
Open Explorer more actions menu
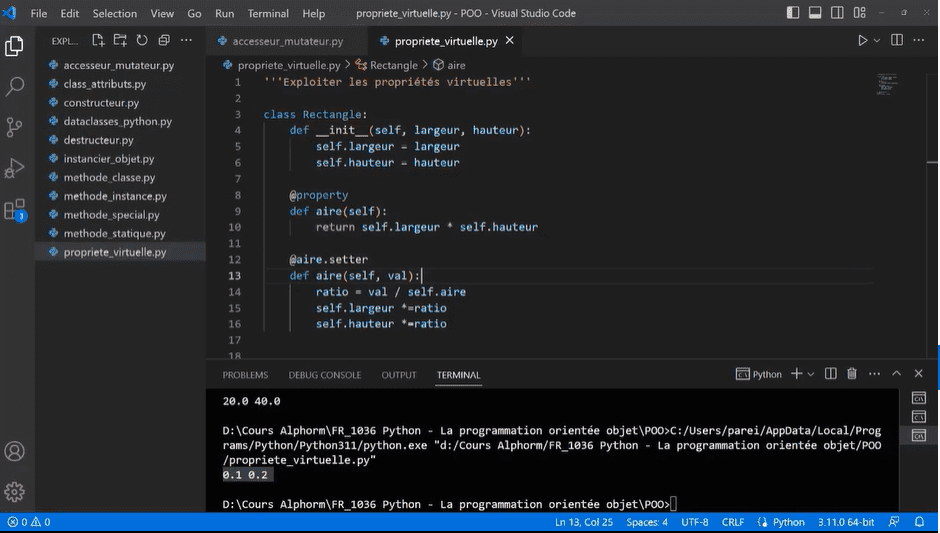[x=186, y=40]
